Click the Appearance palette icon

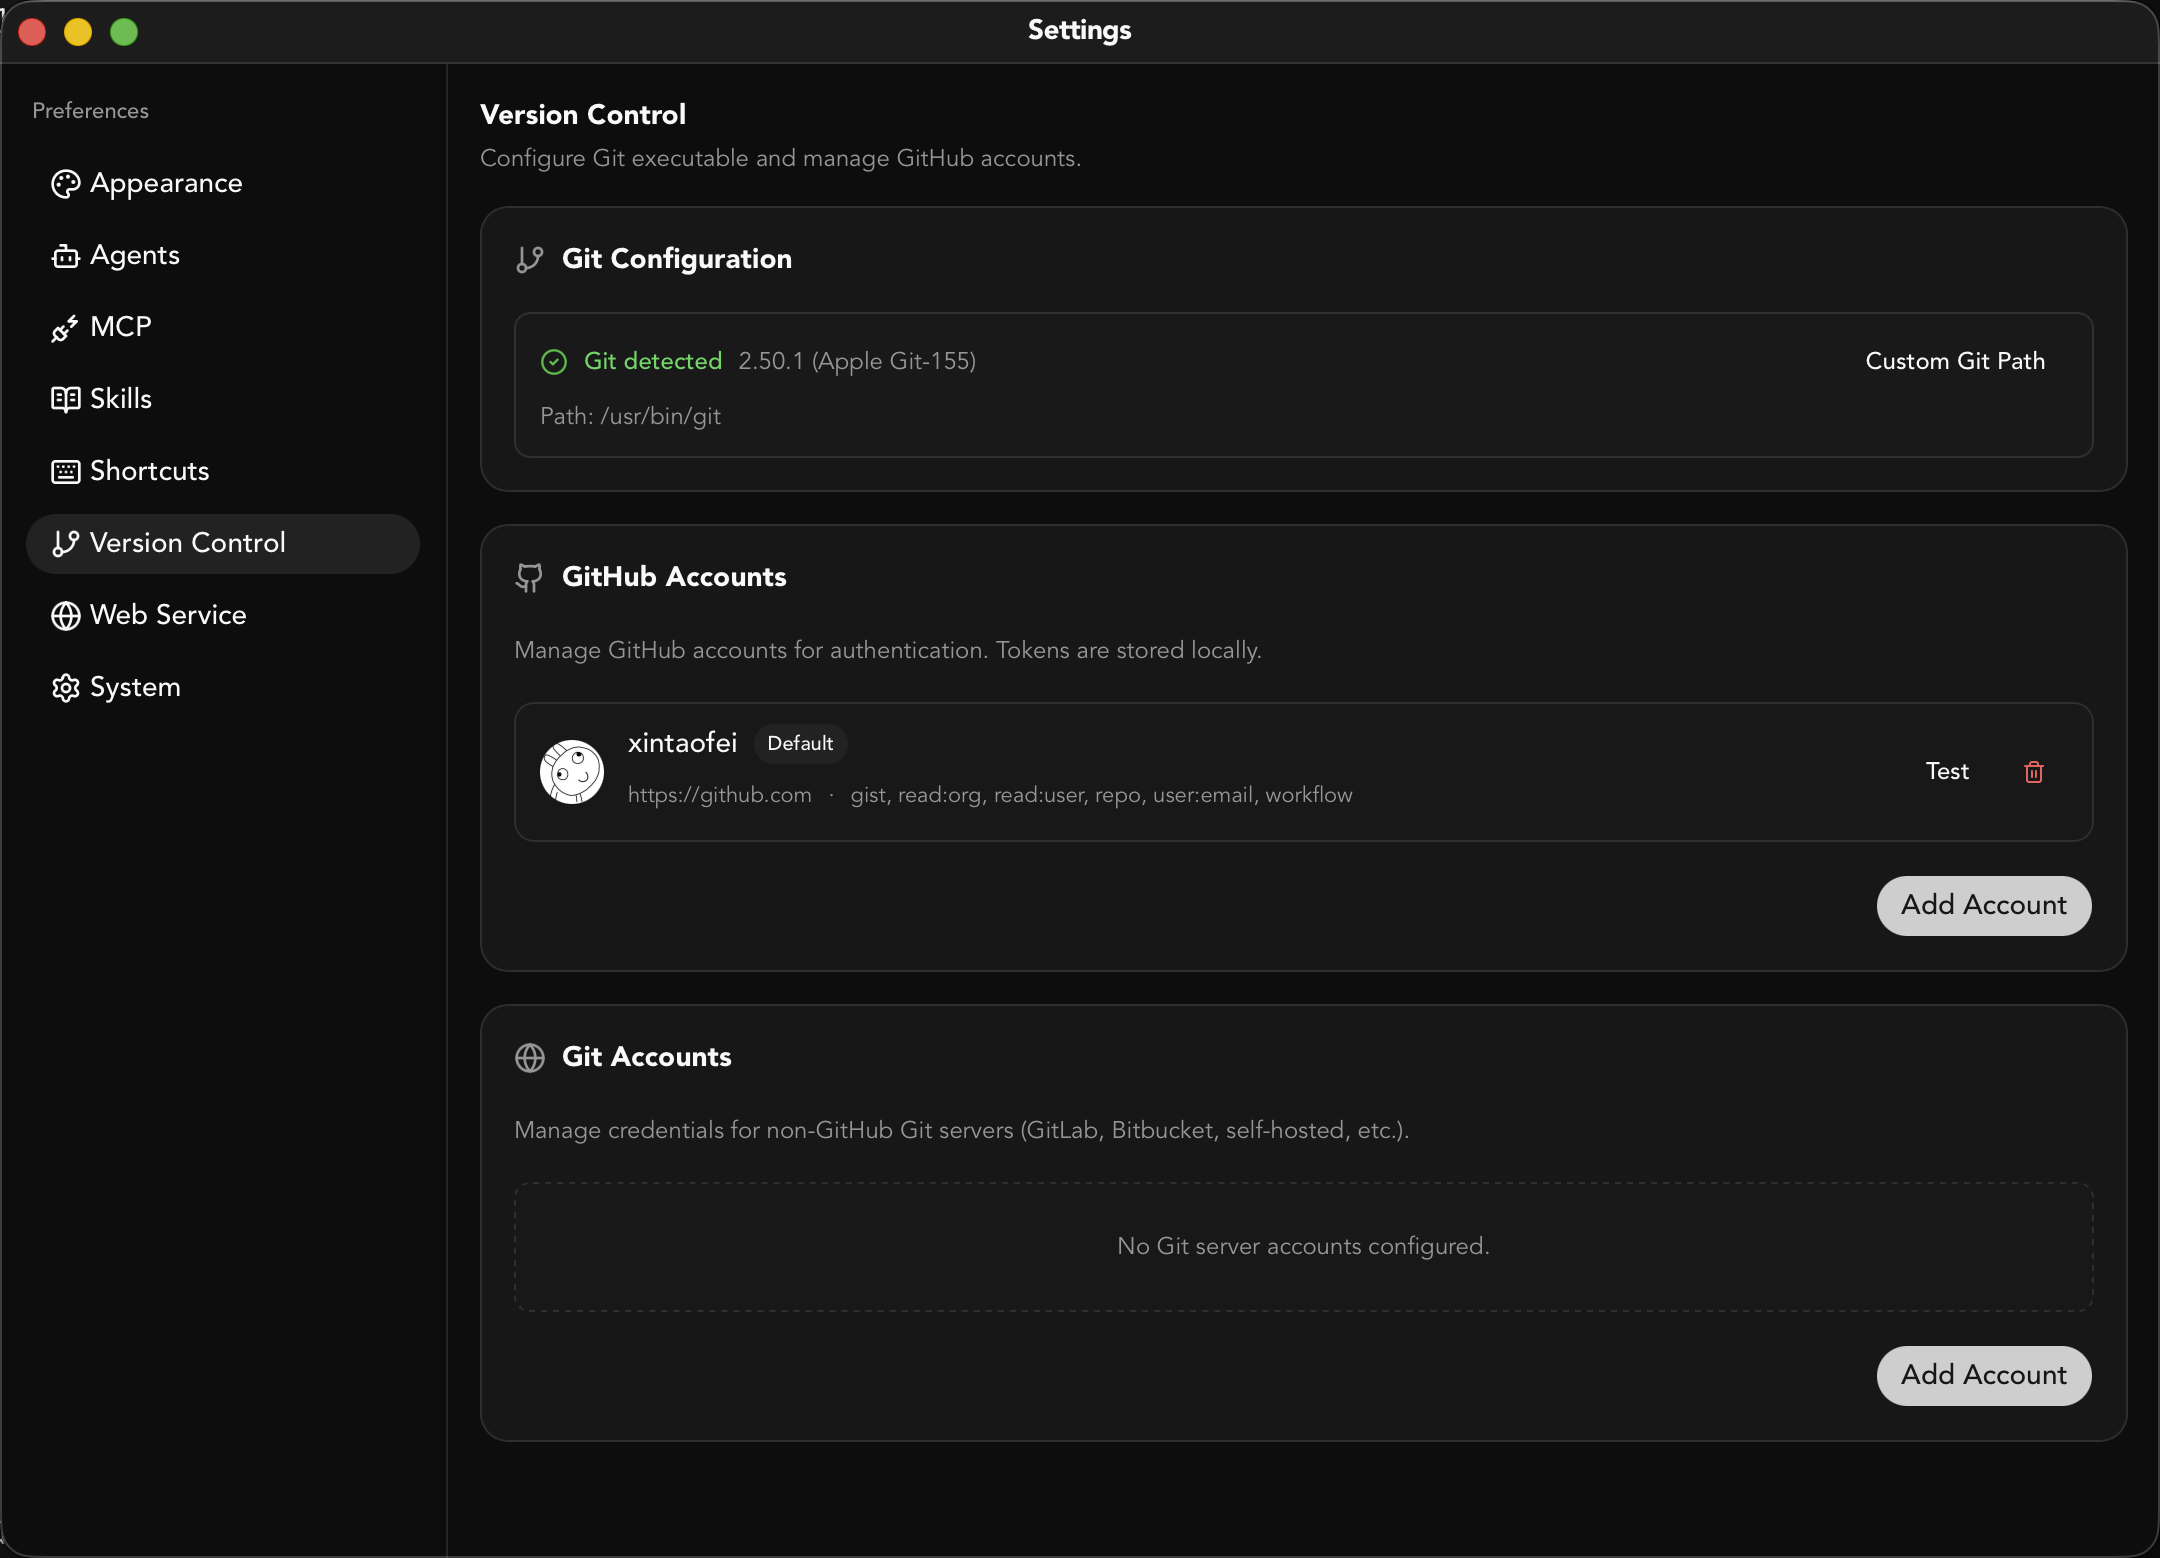[65, 184]
